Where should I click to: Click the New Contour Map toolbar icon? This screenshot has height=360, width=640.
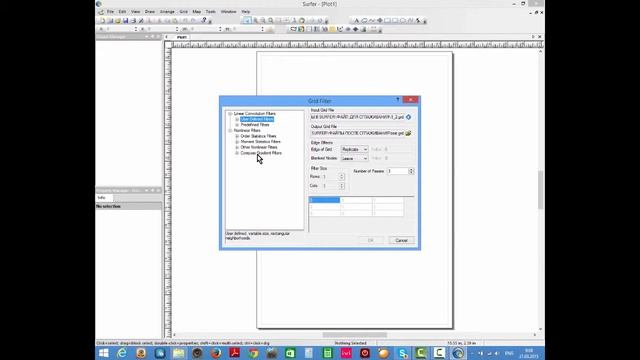301,29
